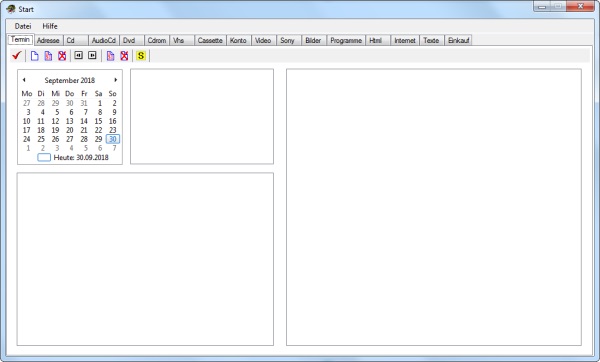Switch to the Programme tab

point(346,40)
